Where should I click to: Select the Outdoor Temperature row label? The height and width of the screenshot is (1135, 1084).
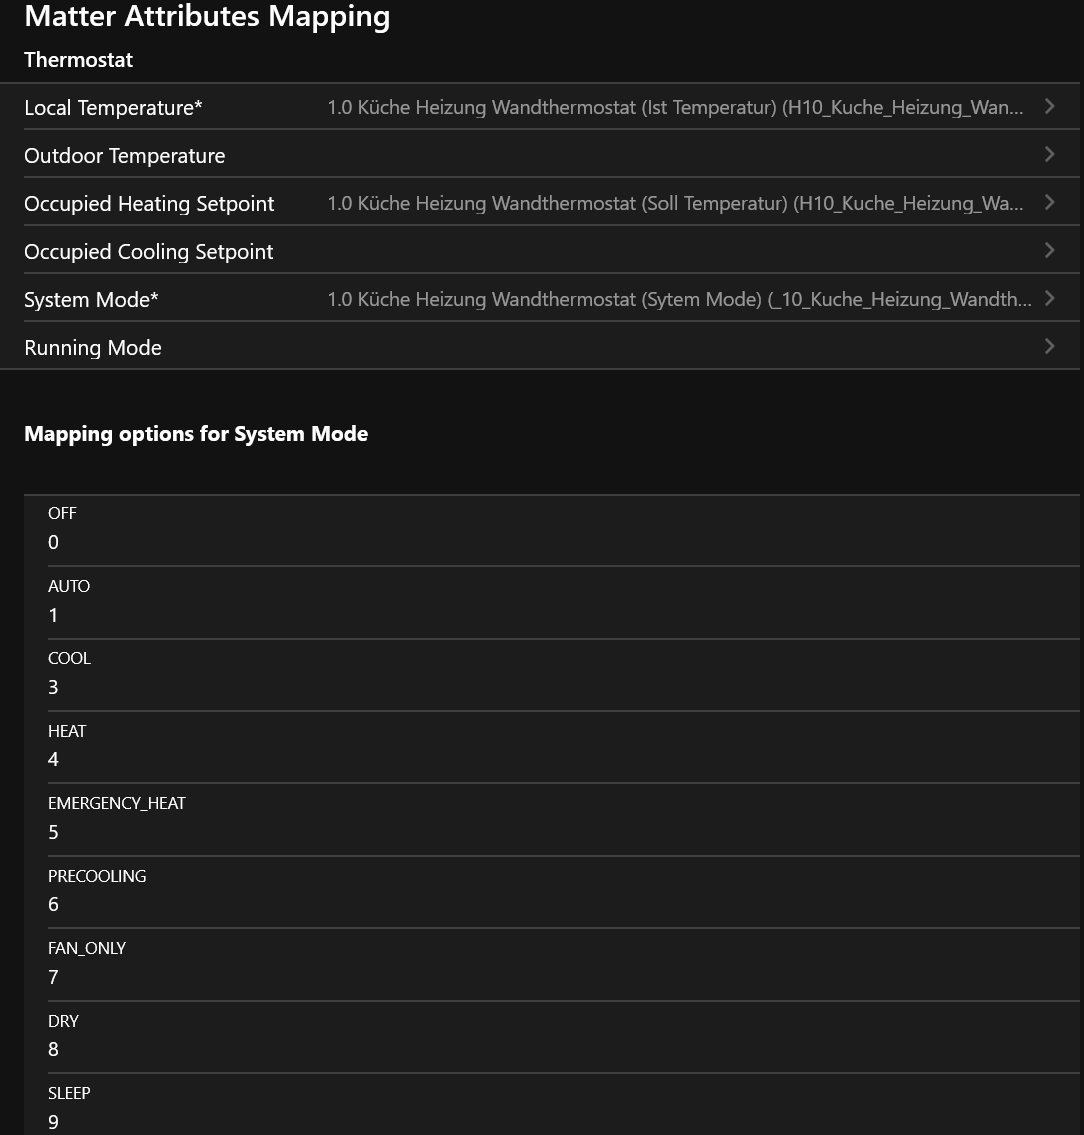[x=125, y=156]
